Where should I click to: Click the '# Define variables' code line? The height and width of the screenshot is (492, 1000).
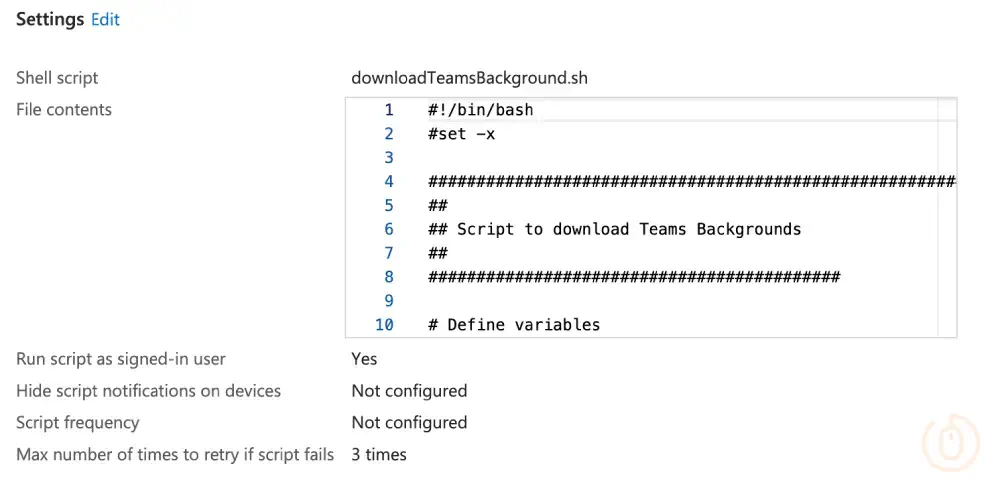pyautogui.click(x=514, y=325)
